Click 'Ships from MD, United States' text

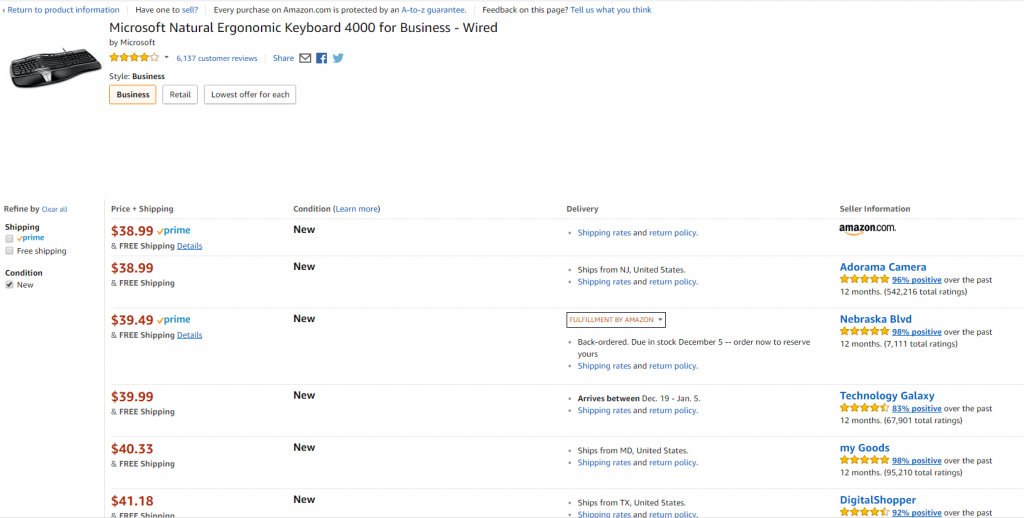pyautogui.click(x=633, y=450)
